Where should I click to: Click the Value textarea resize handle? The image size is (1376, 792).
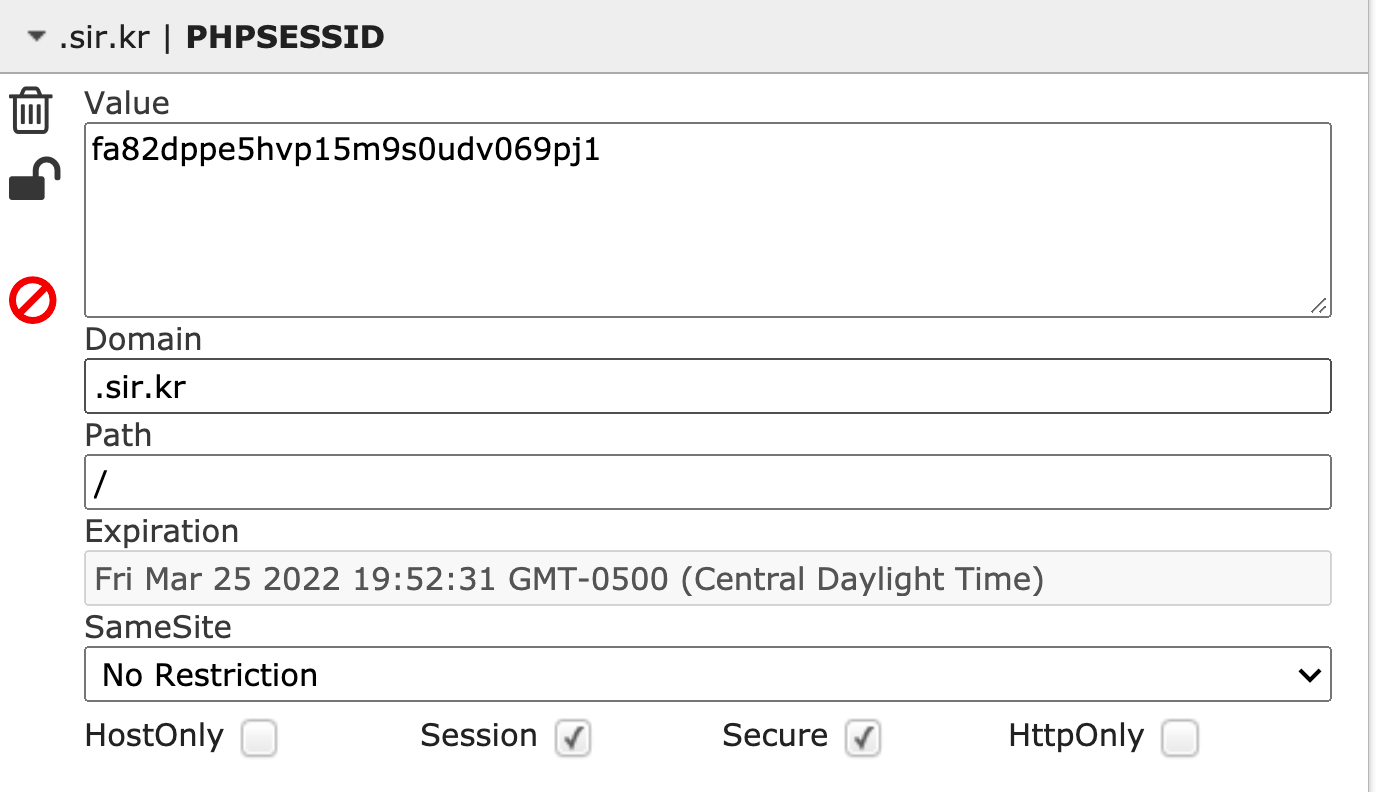[1320, 307]
